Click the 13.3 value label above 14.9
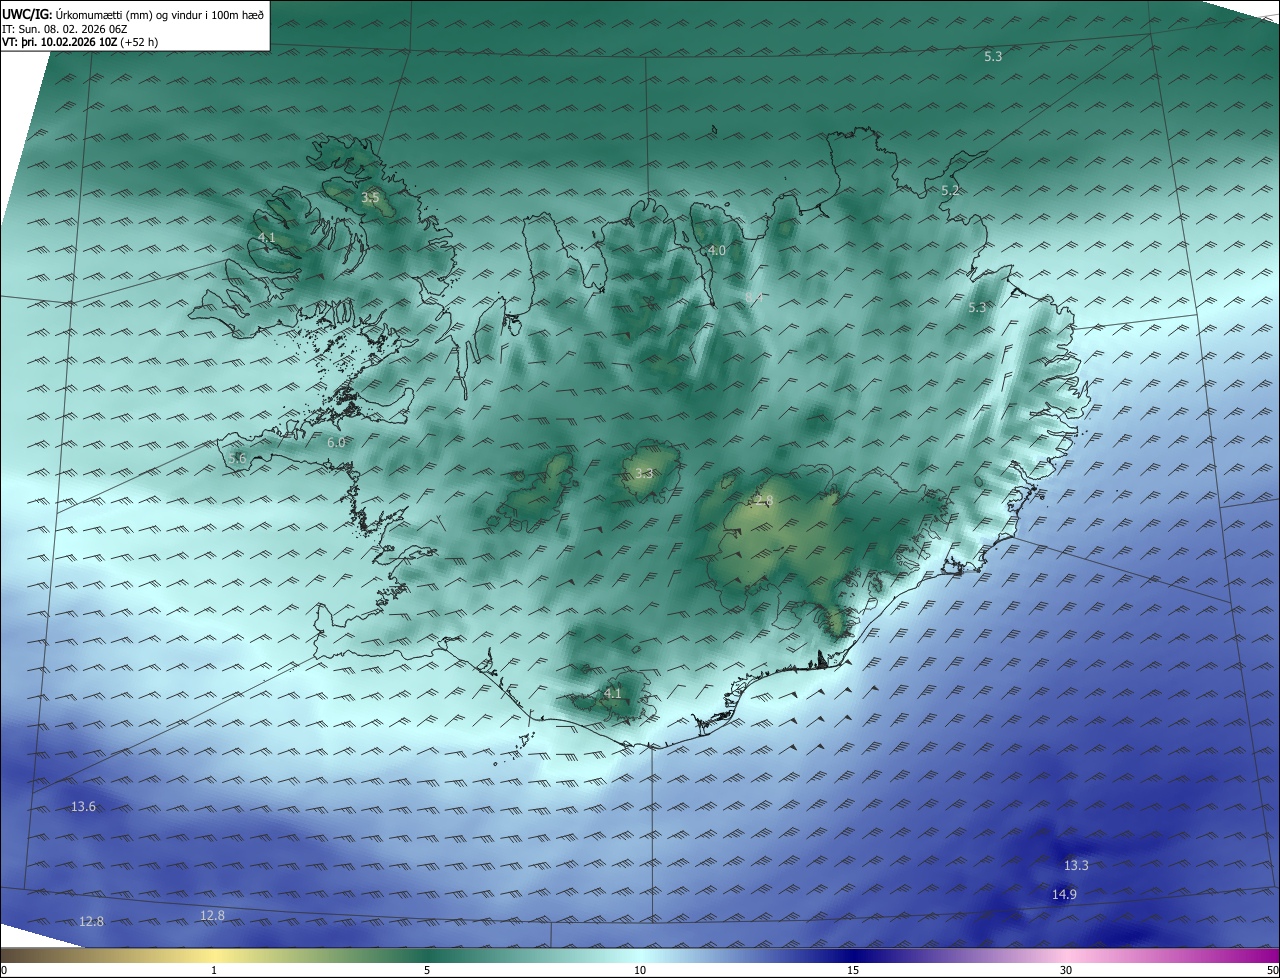 [x=1076, y=865]
